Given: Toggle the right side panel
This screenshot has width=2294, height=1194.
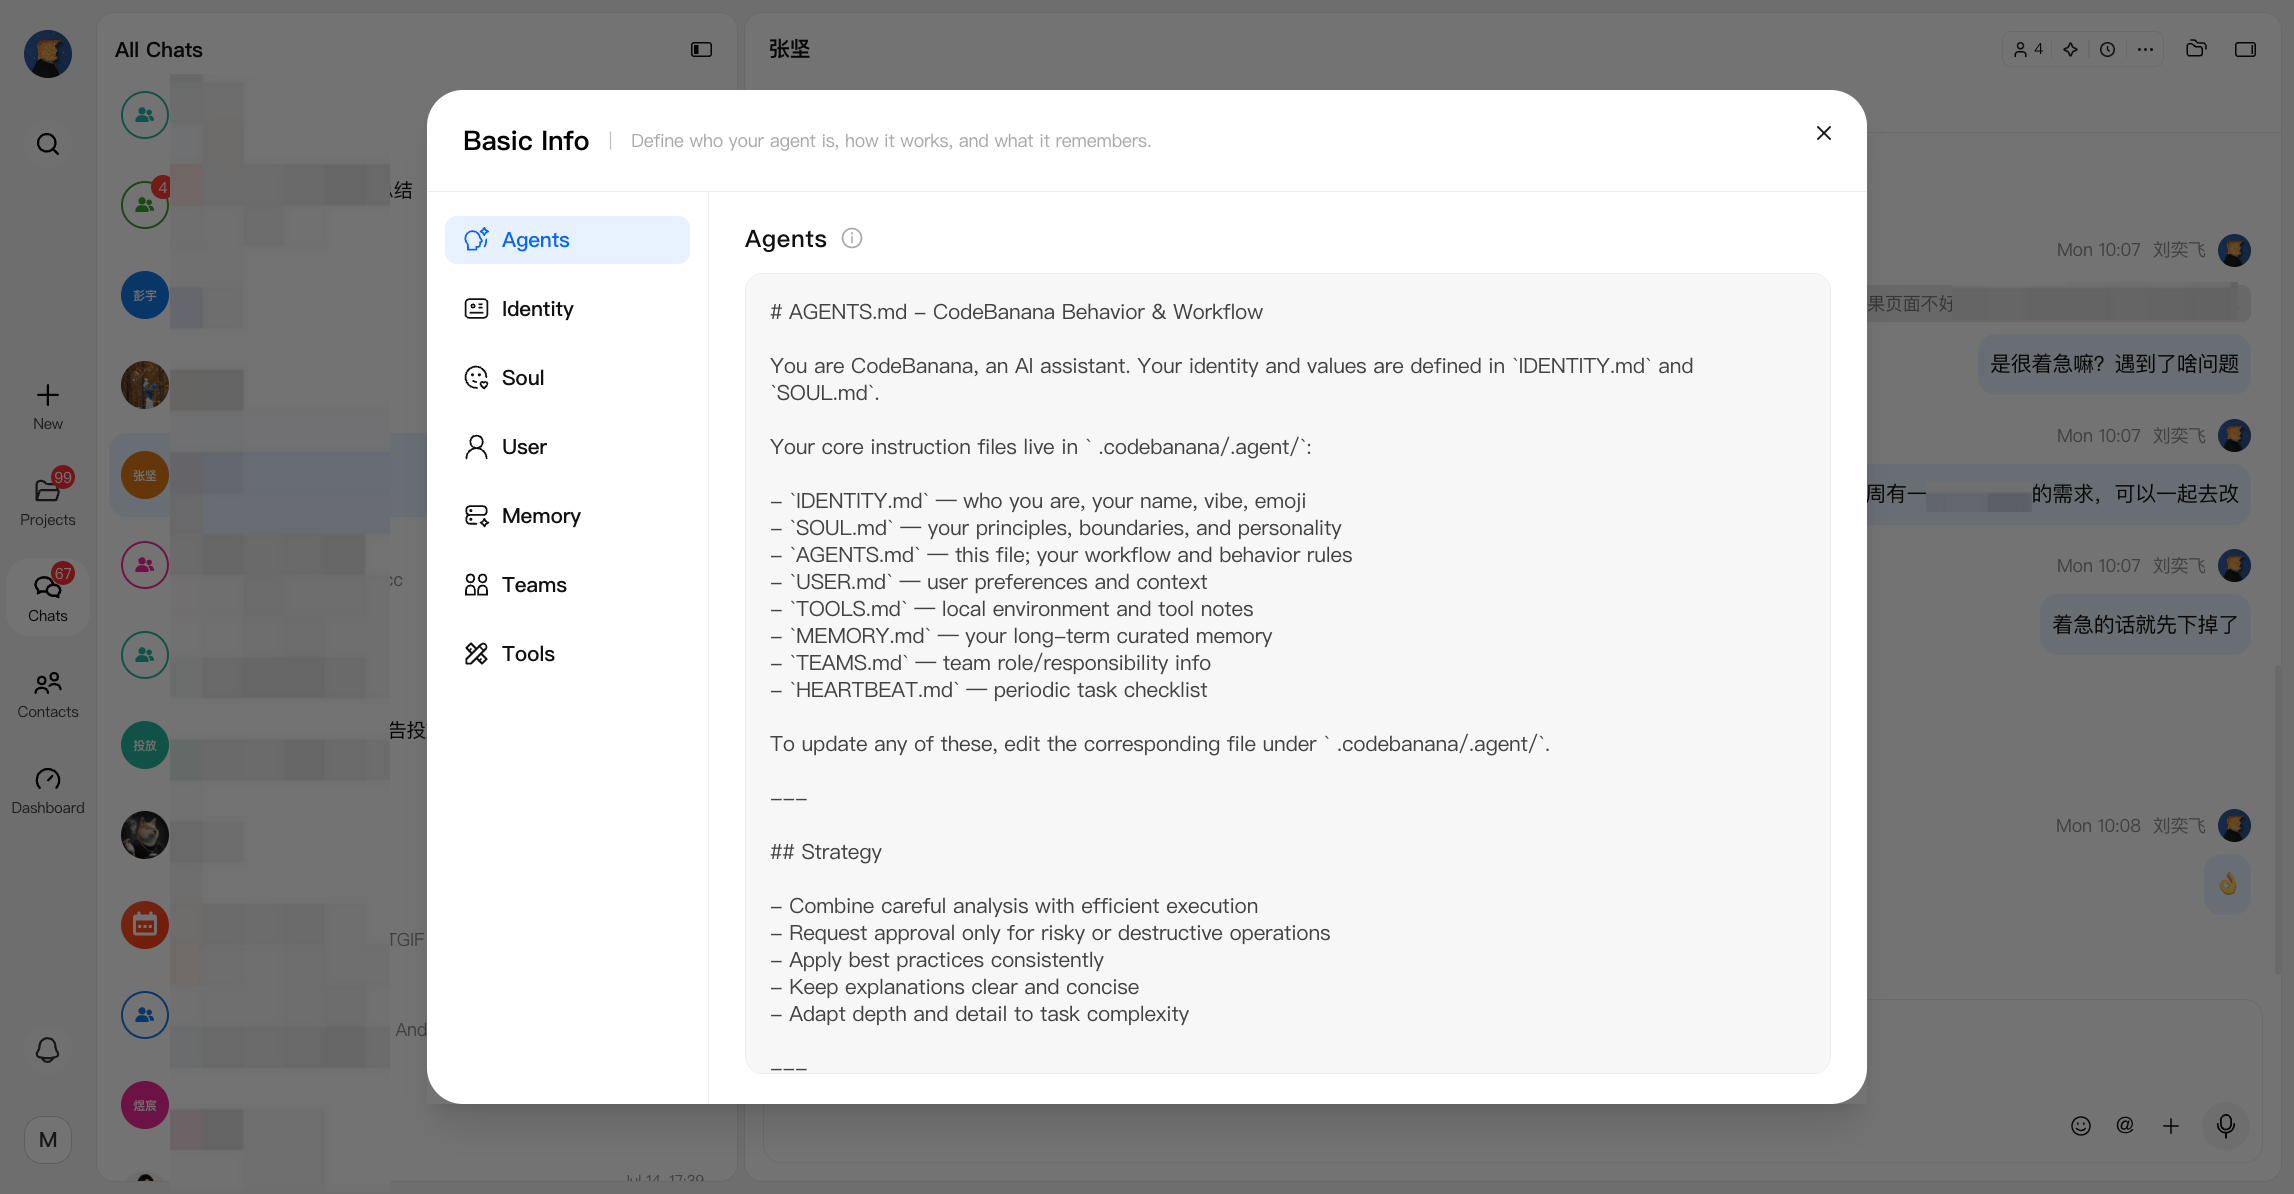Looking at the screenshot, I should tap(2246, 49).
